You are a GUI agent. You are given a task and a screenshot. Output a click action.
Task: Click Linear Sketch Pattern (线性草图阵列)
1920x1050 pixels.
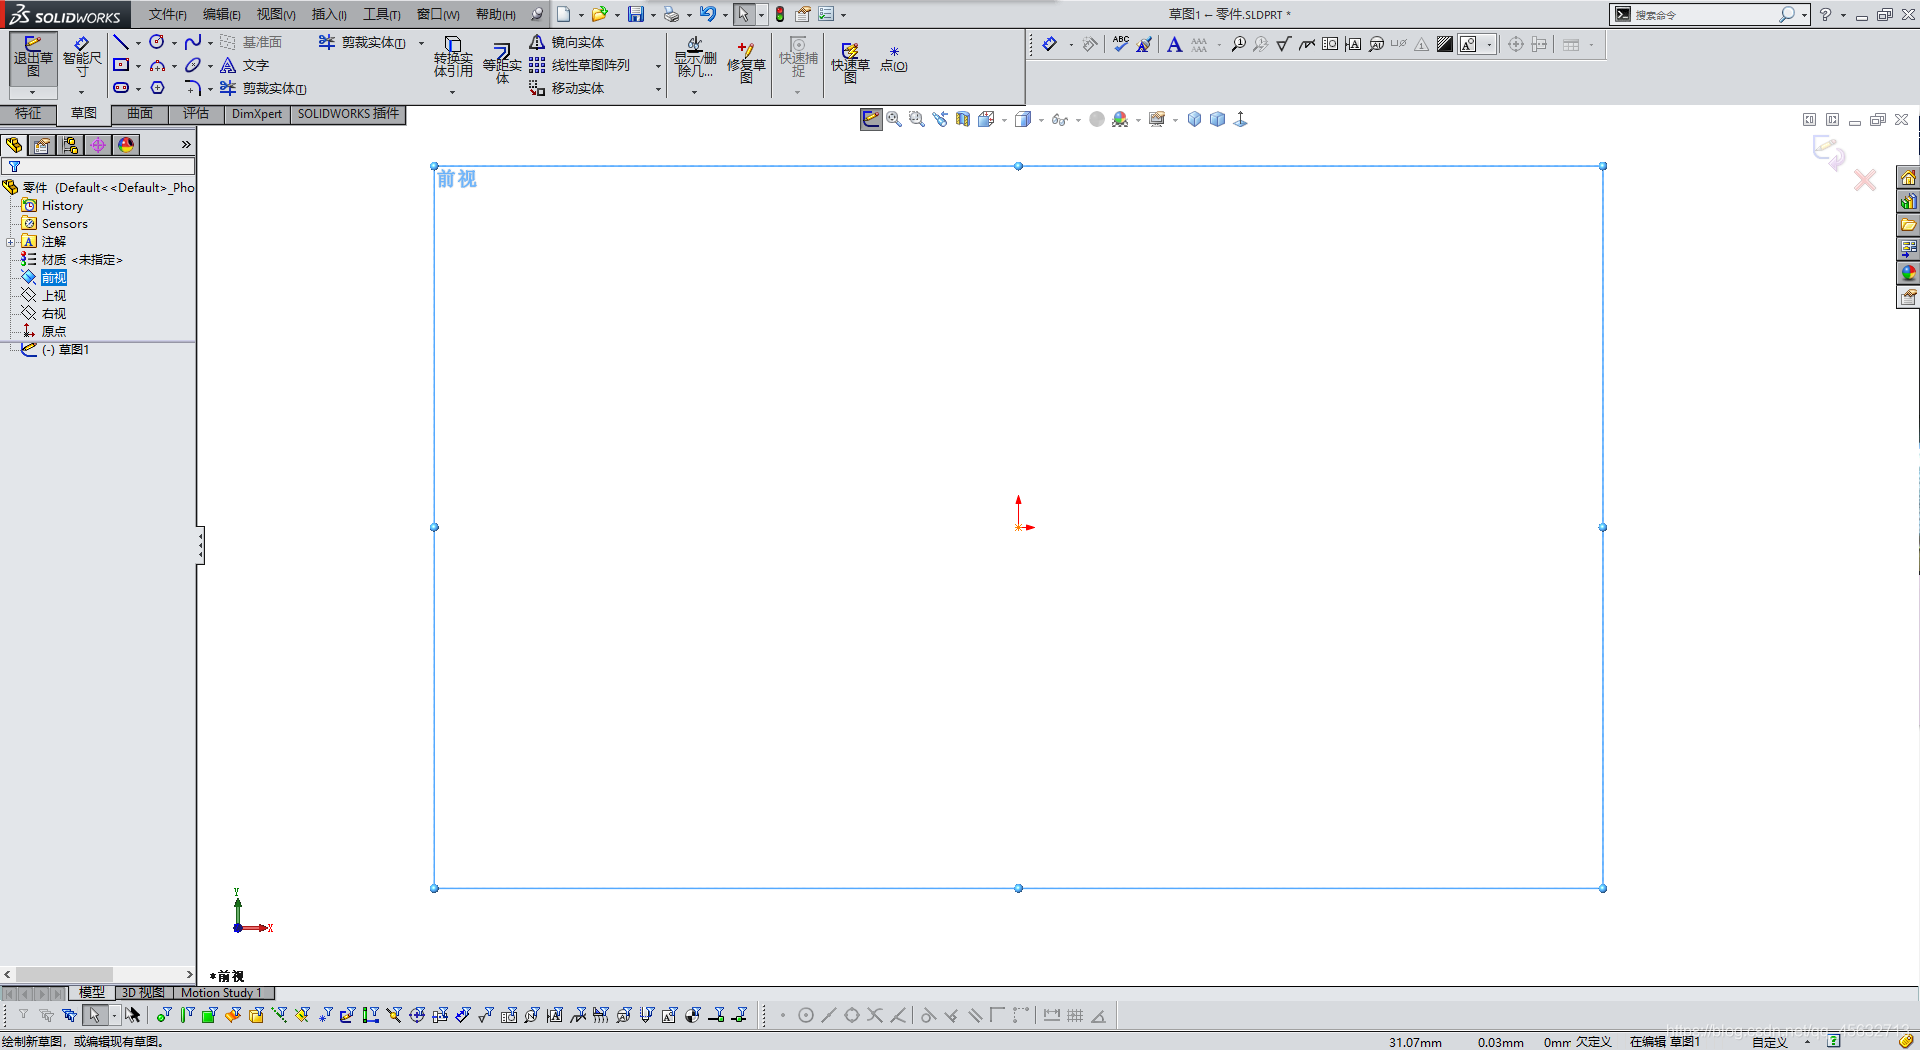[x=580, y=65]
